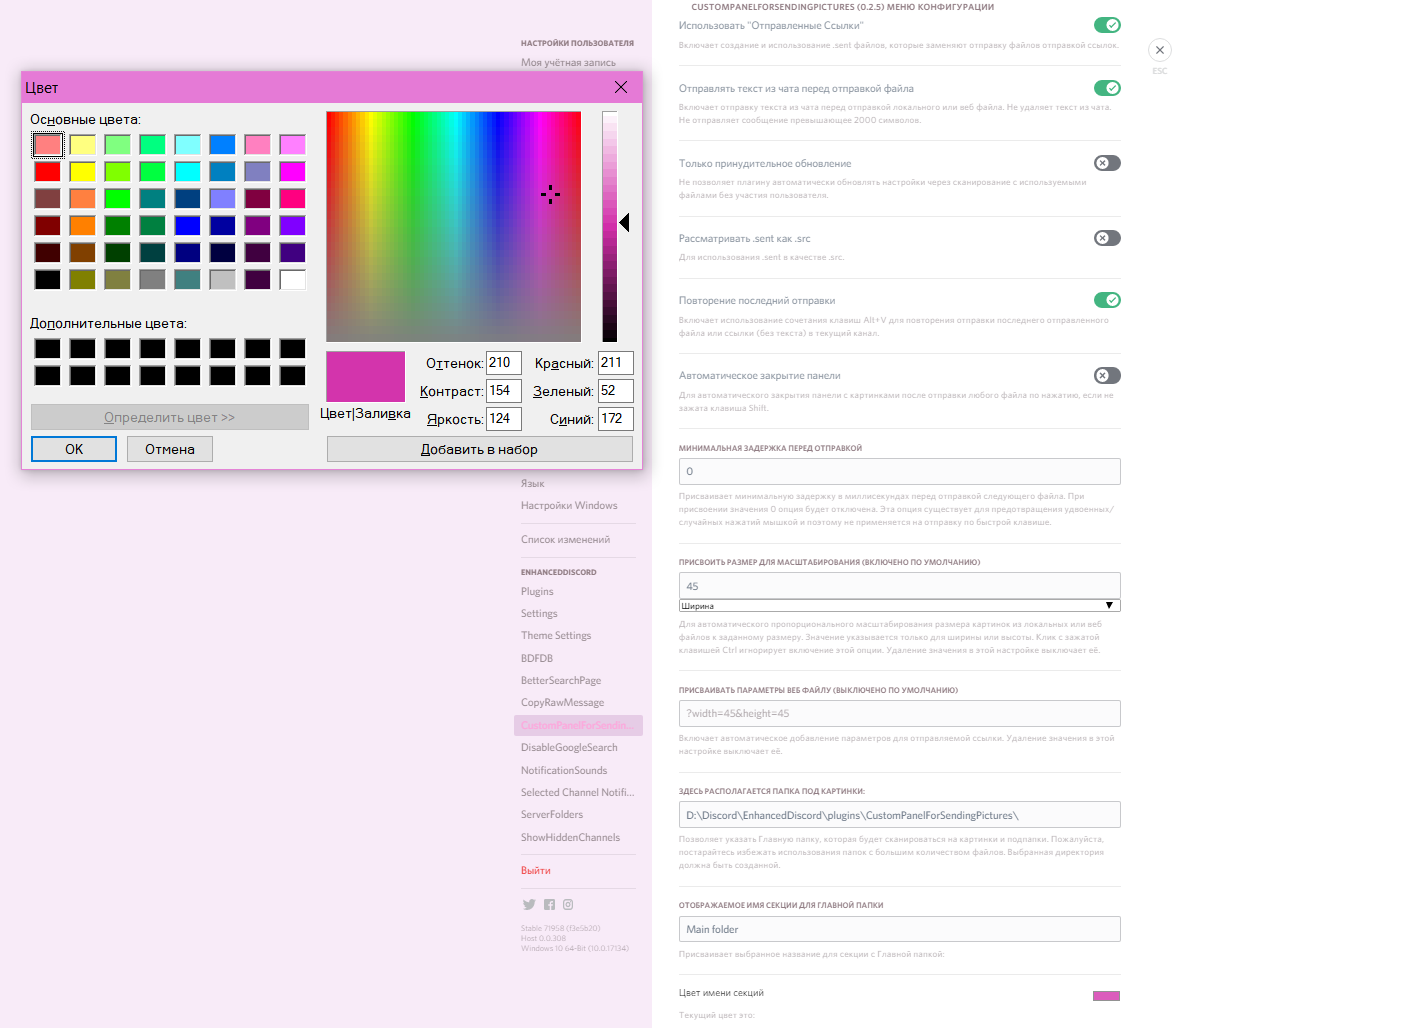Enable Рассматривать .sent как .src switch
Viewport: 1404px width, 1028px height.
(x=1107, y=238)
